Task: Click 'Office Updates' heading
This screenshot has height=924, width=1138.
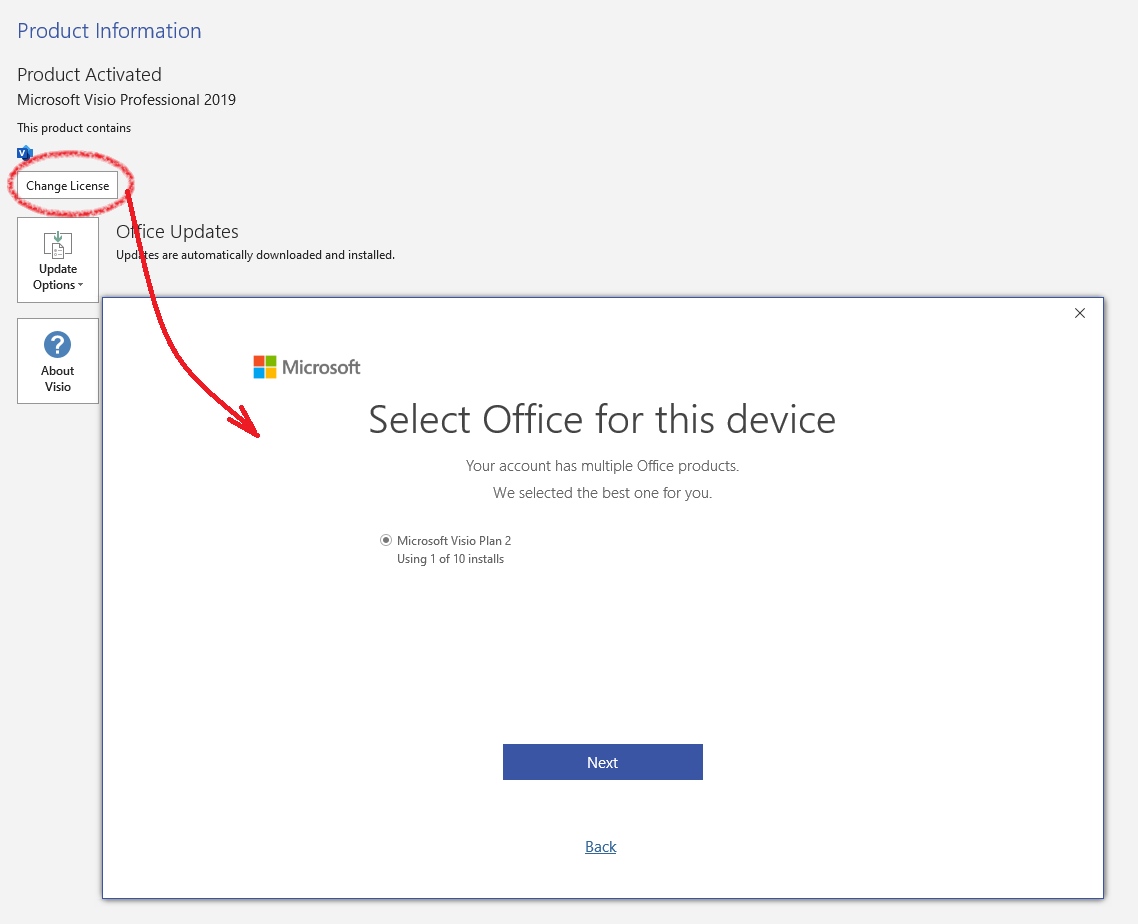Action: (x=177, y=232)
